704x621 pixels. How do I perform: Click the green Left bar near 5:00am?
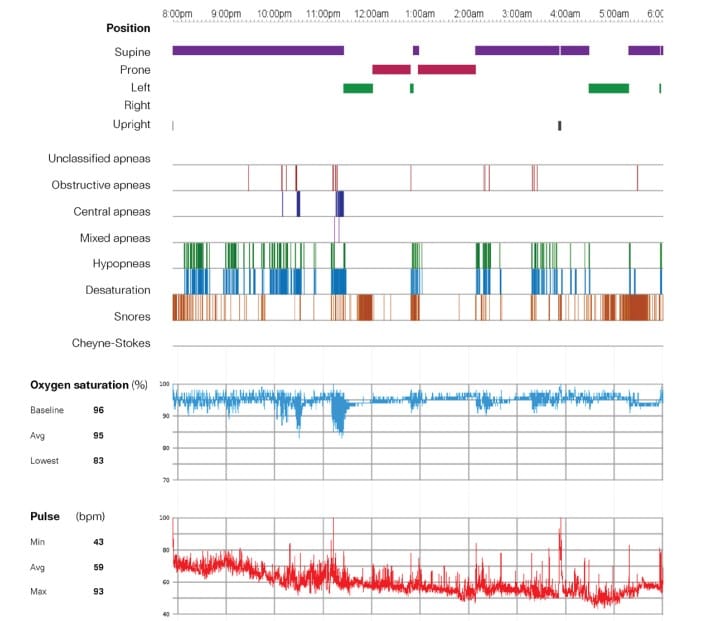click(x=608, y=88)
